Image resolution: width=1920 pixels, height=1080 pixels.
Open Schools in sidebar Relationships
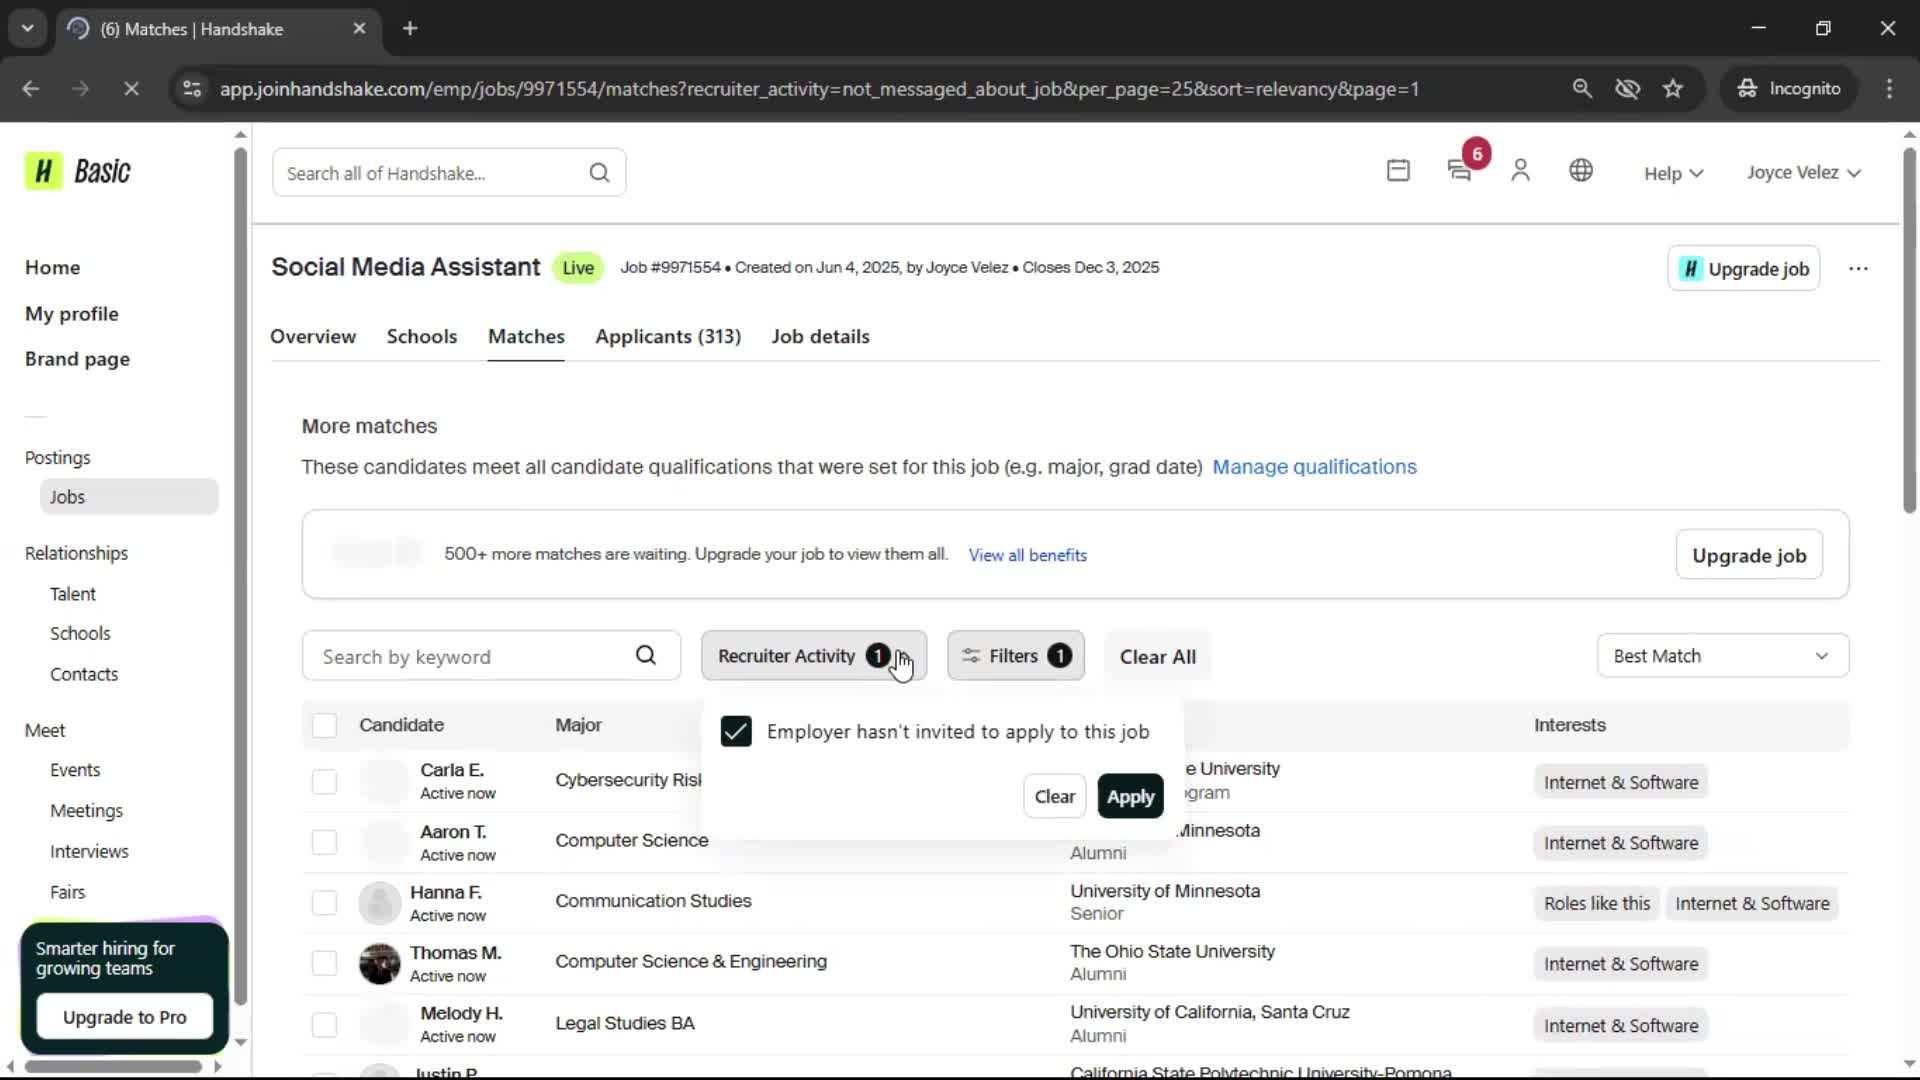point(80,634)
